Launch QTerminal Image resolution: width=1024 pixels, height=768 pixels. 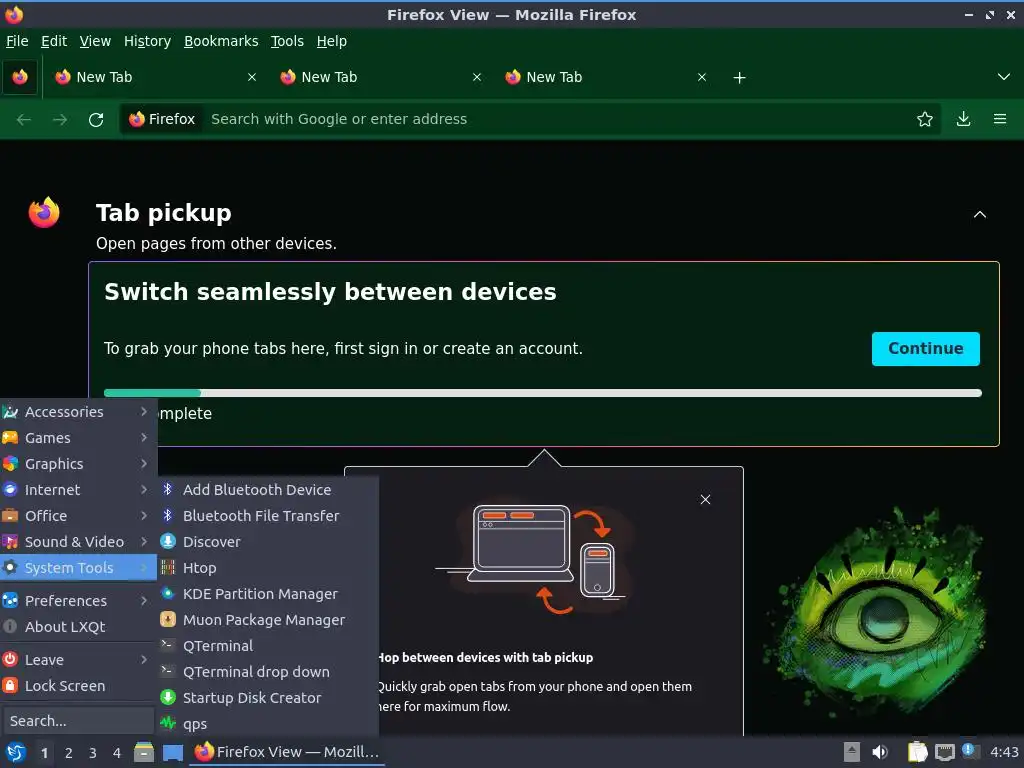[x=268, y=646]
